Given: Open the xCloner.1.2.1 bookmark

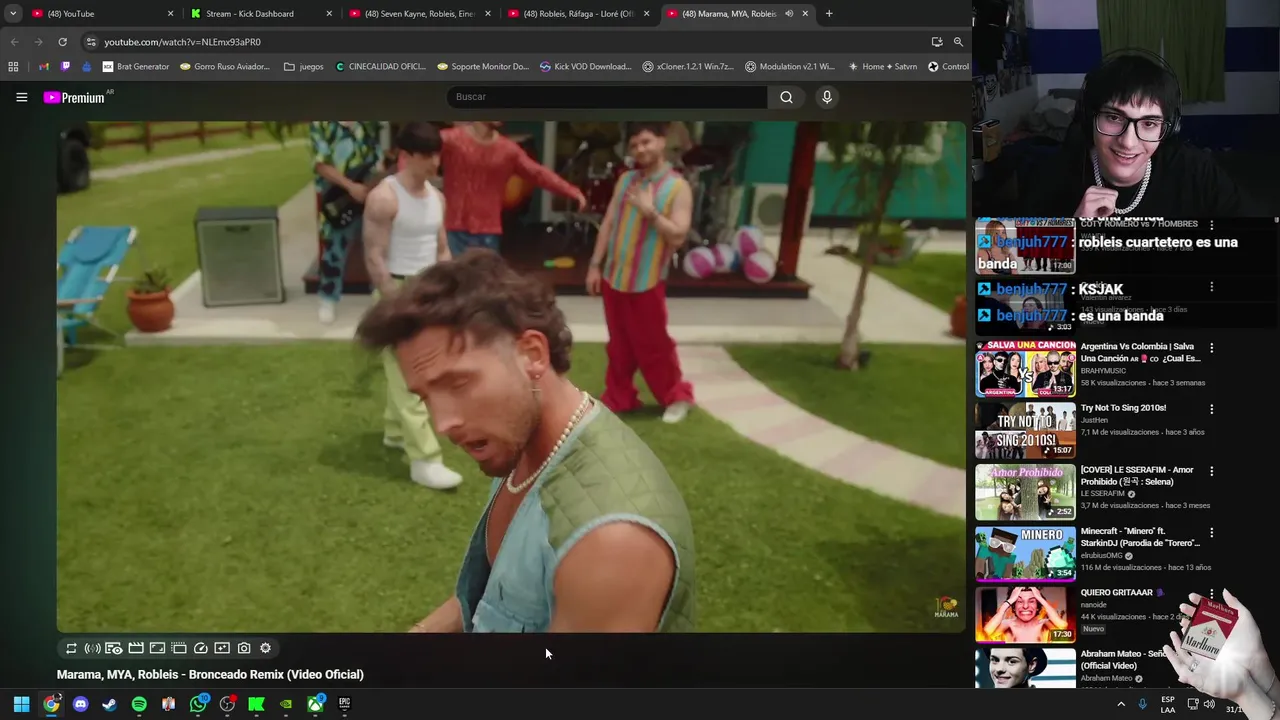Looking at the screenshot, I should tap(688, 67).
